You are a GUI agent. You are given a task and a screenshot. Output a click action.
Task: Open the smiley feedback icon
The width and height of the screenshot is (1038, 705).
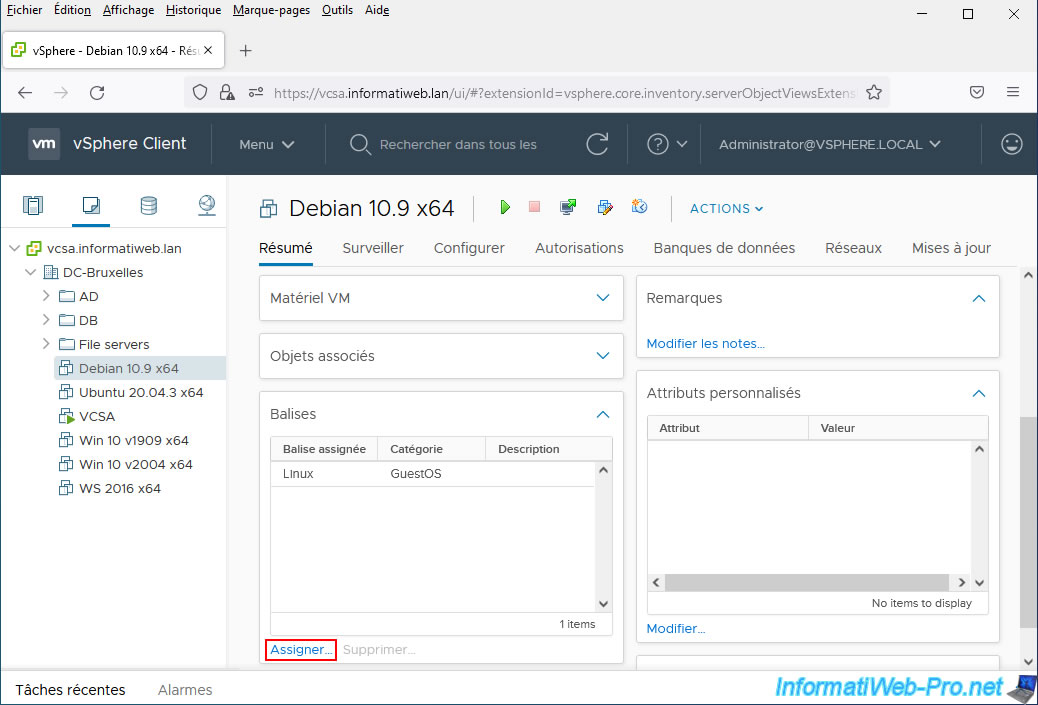click(x=1011, y=144)
